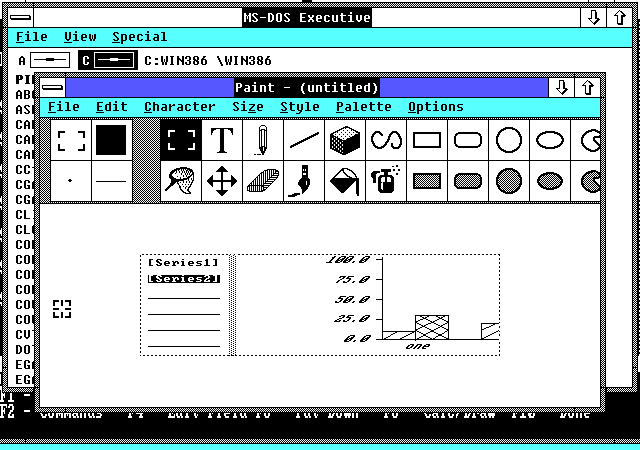Click the [Series1] label in canvas

[184, 263]
